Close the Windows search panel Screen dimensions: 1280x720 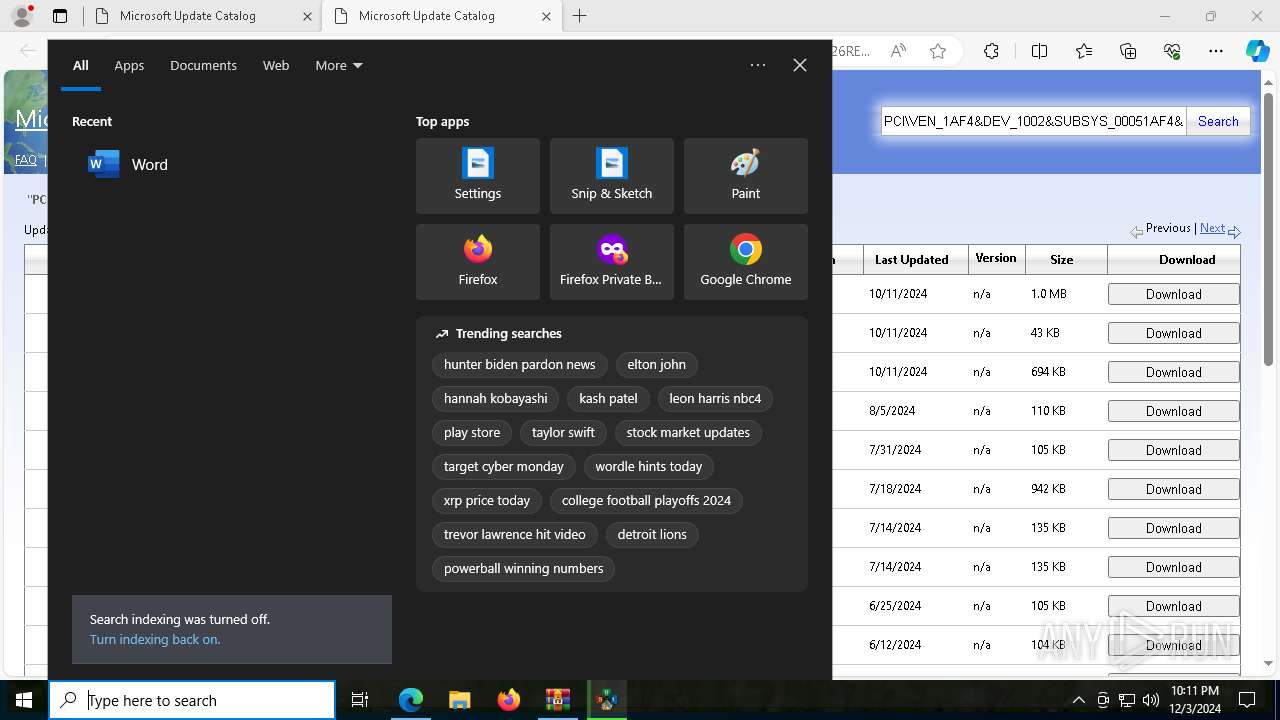[800, 65]
